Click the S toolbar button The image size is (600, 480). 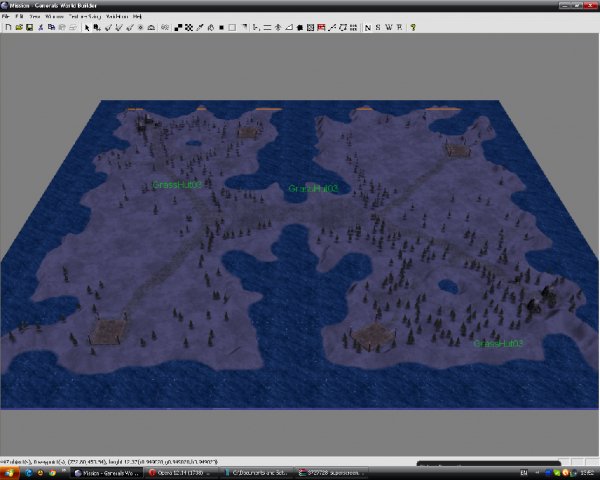378,27
